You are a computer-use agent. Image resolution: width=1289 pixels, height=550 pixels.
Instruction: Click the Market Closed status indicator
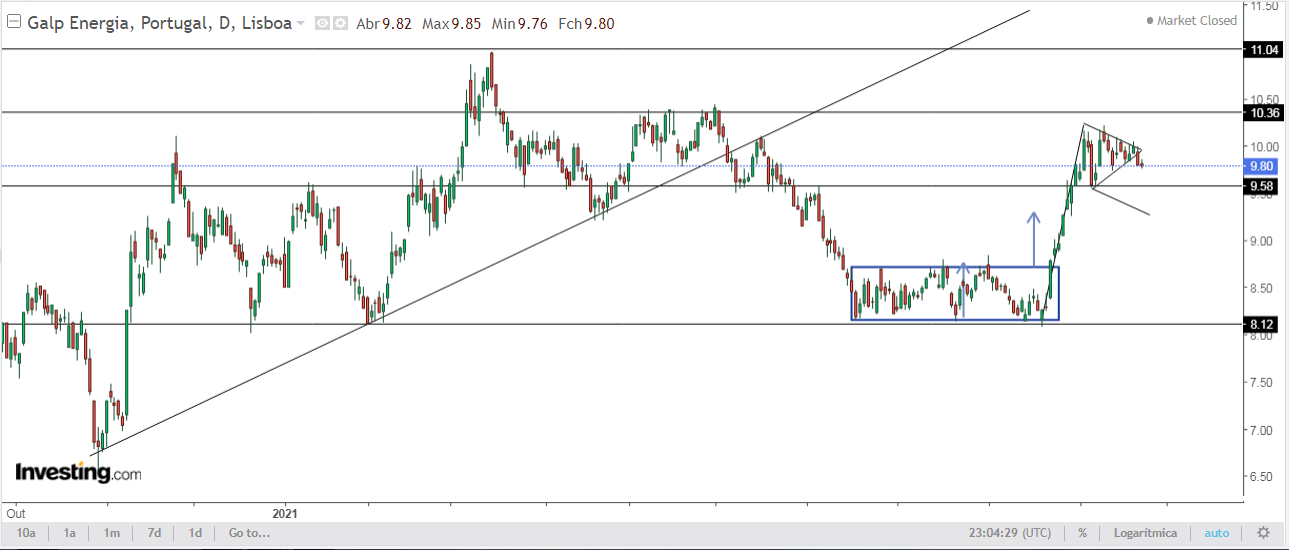[x=1191, y=20]
